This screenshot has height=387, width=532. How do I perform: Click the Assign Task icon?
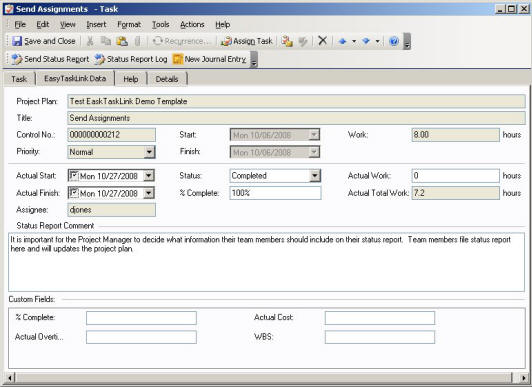click(x=226, y=41)
